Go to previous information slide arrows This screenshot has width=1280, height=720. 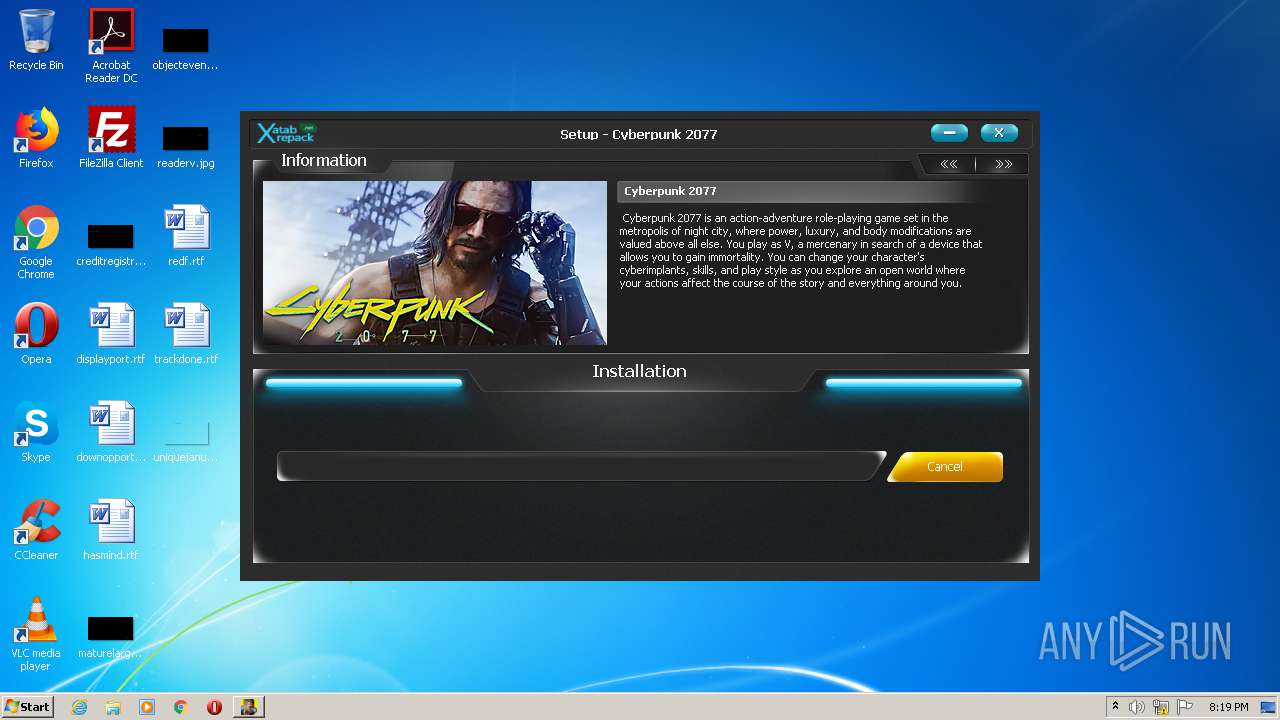click(949, 164)
